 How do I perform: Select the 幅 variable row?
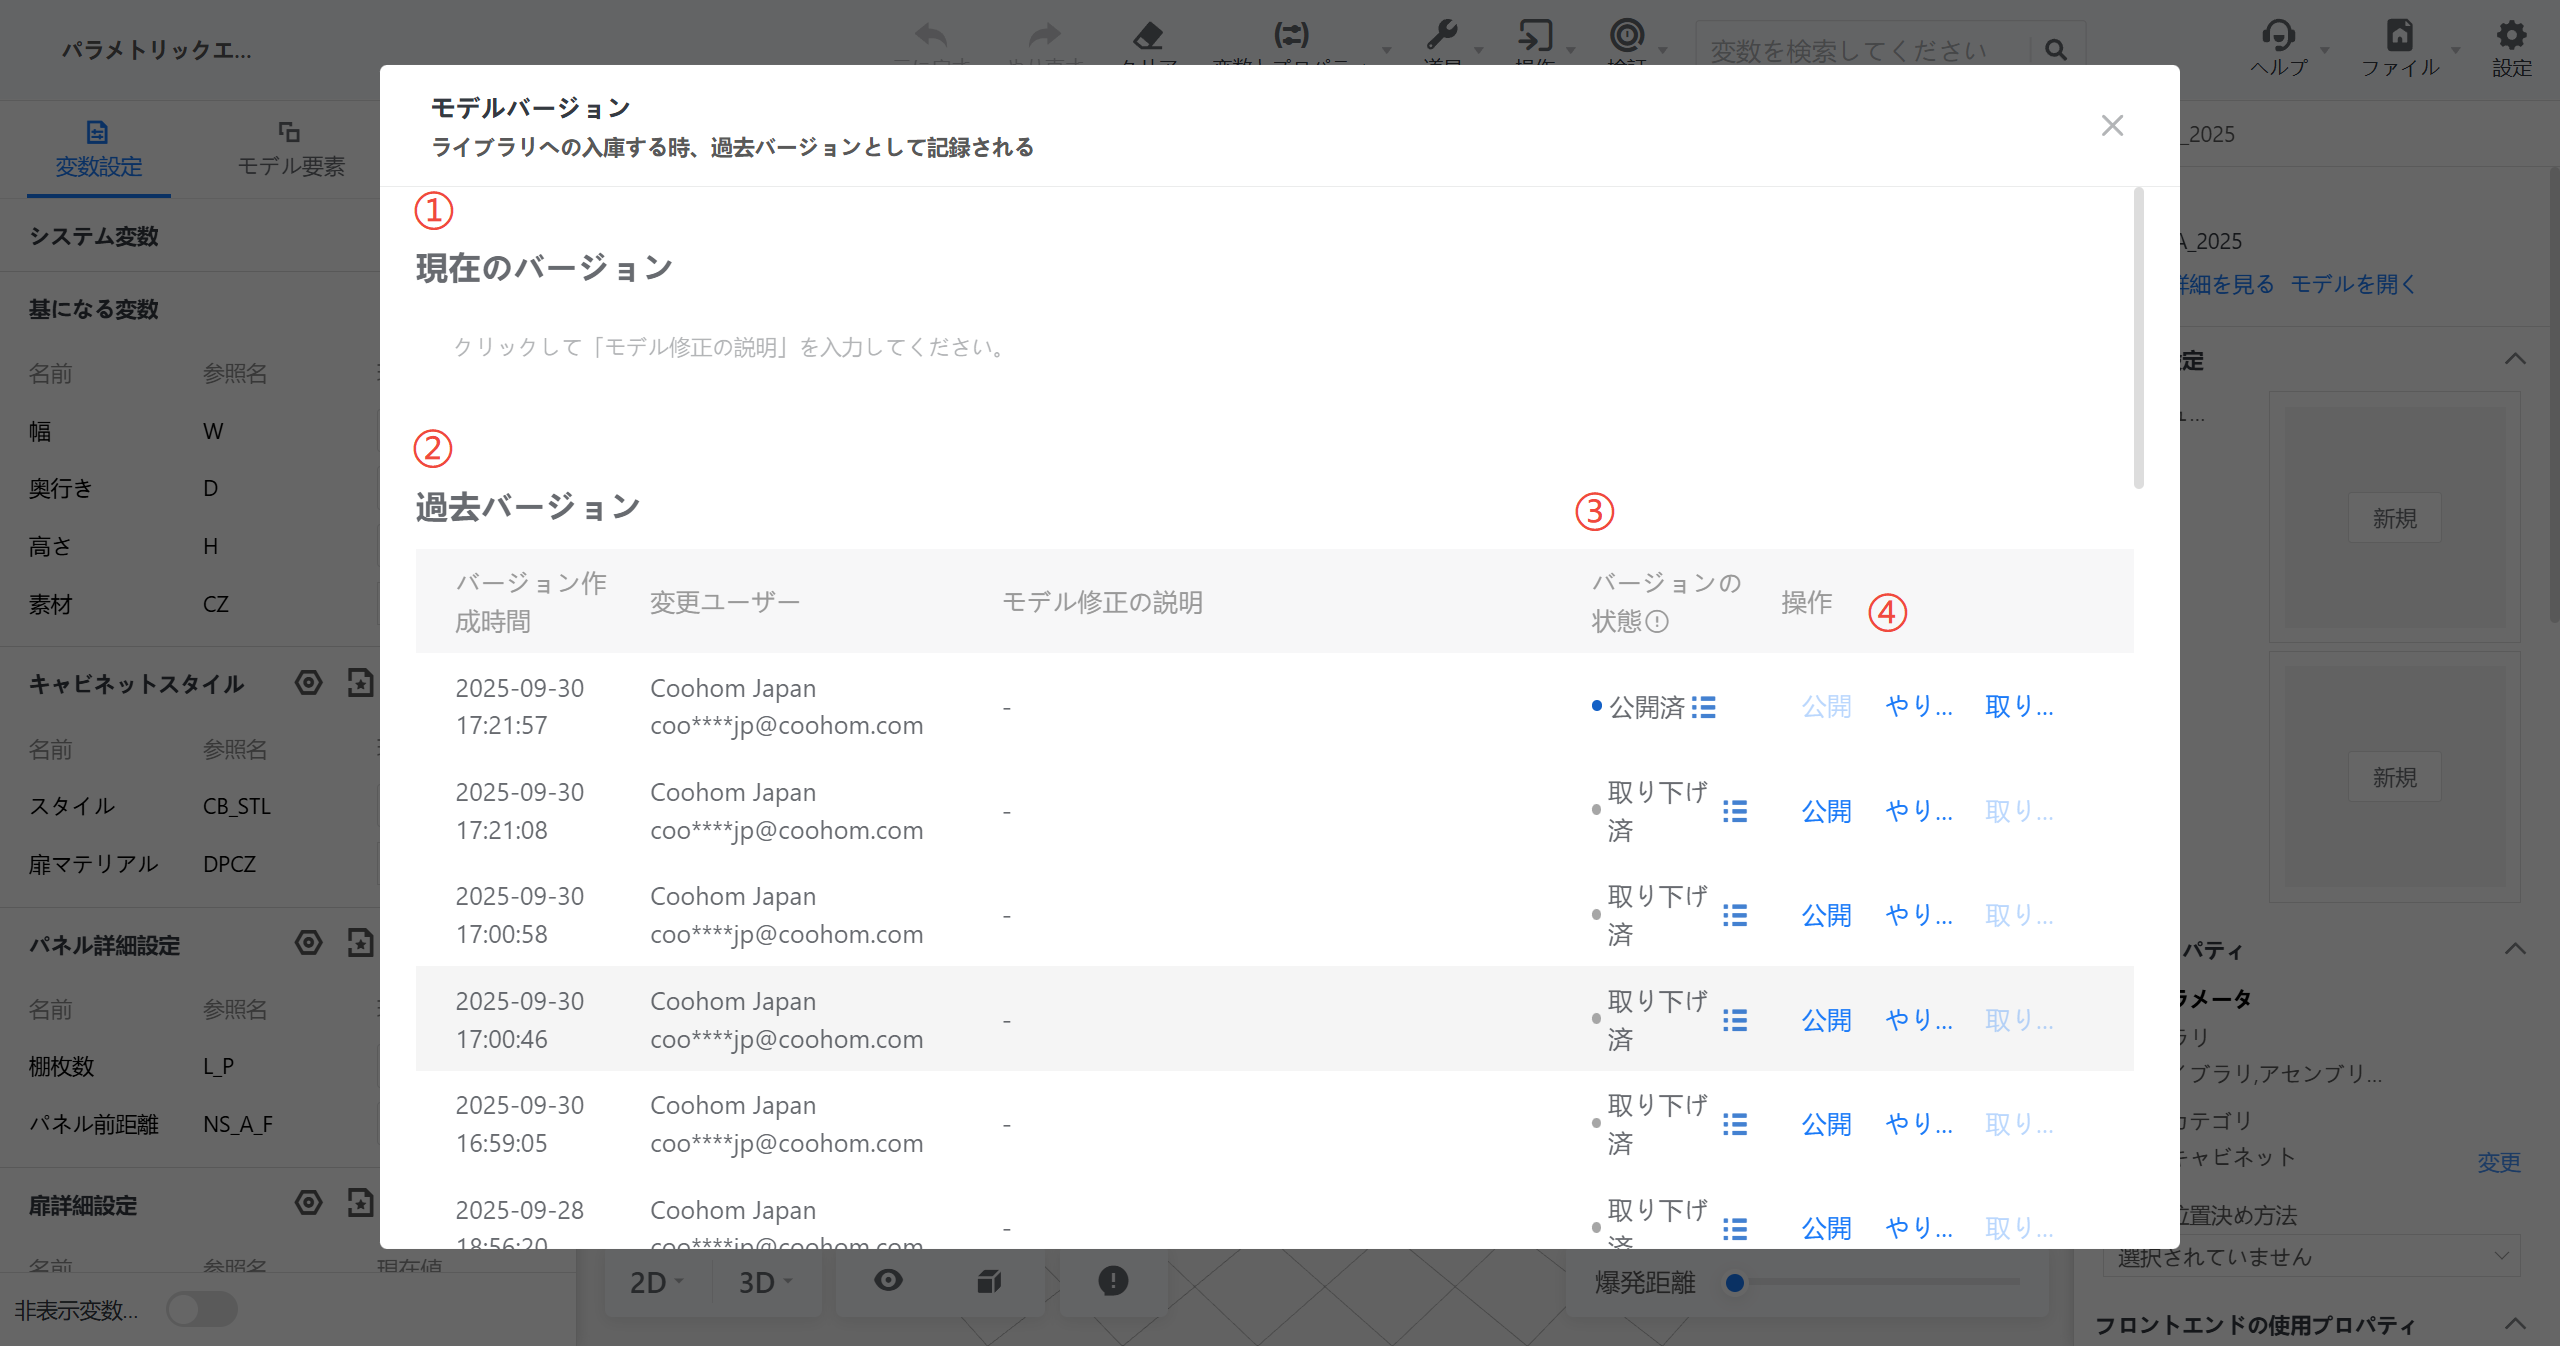pyautogui.click(x=190, y=431)
